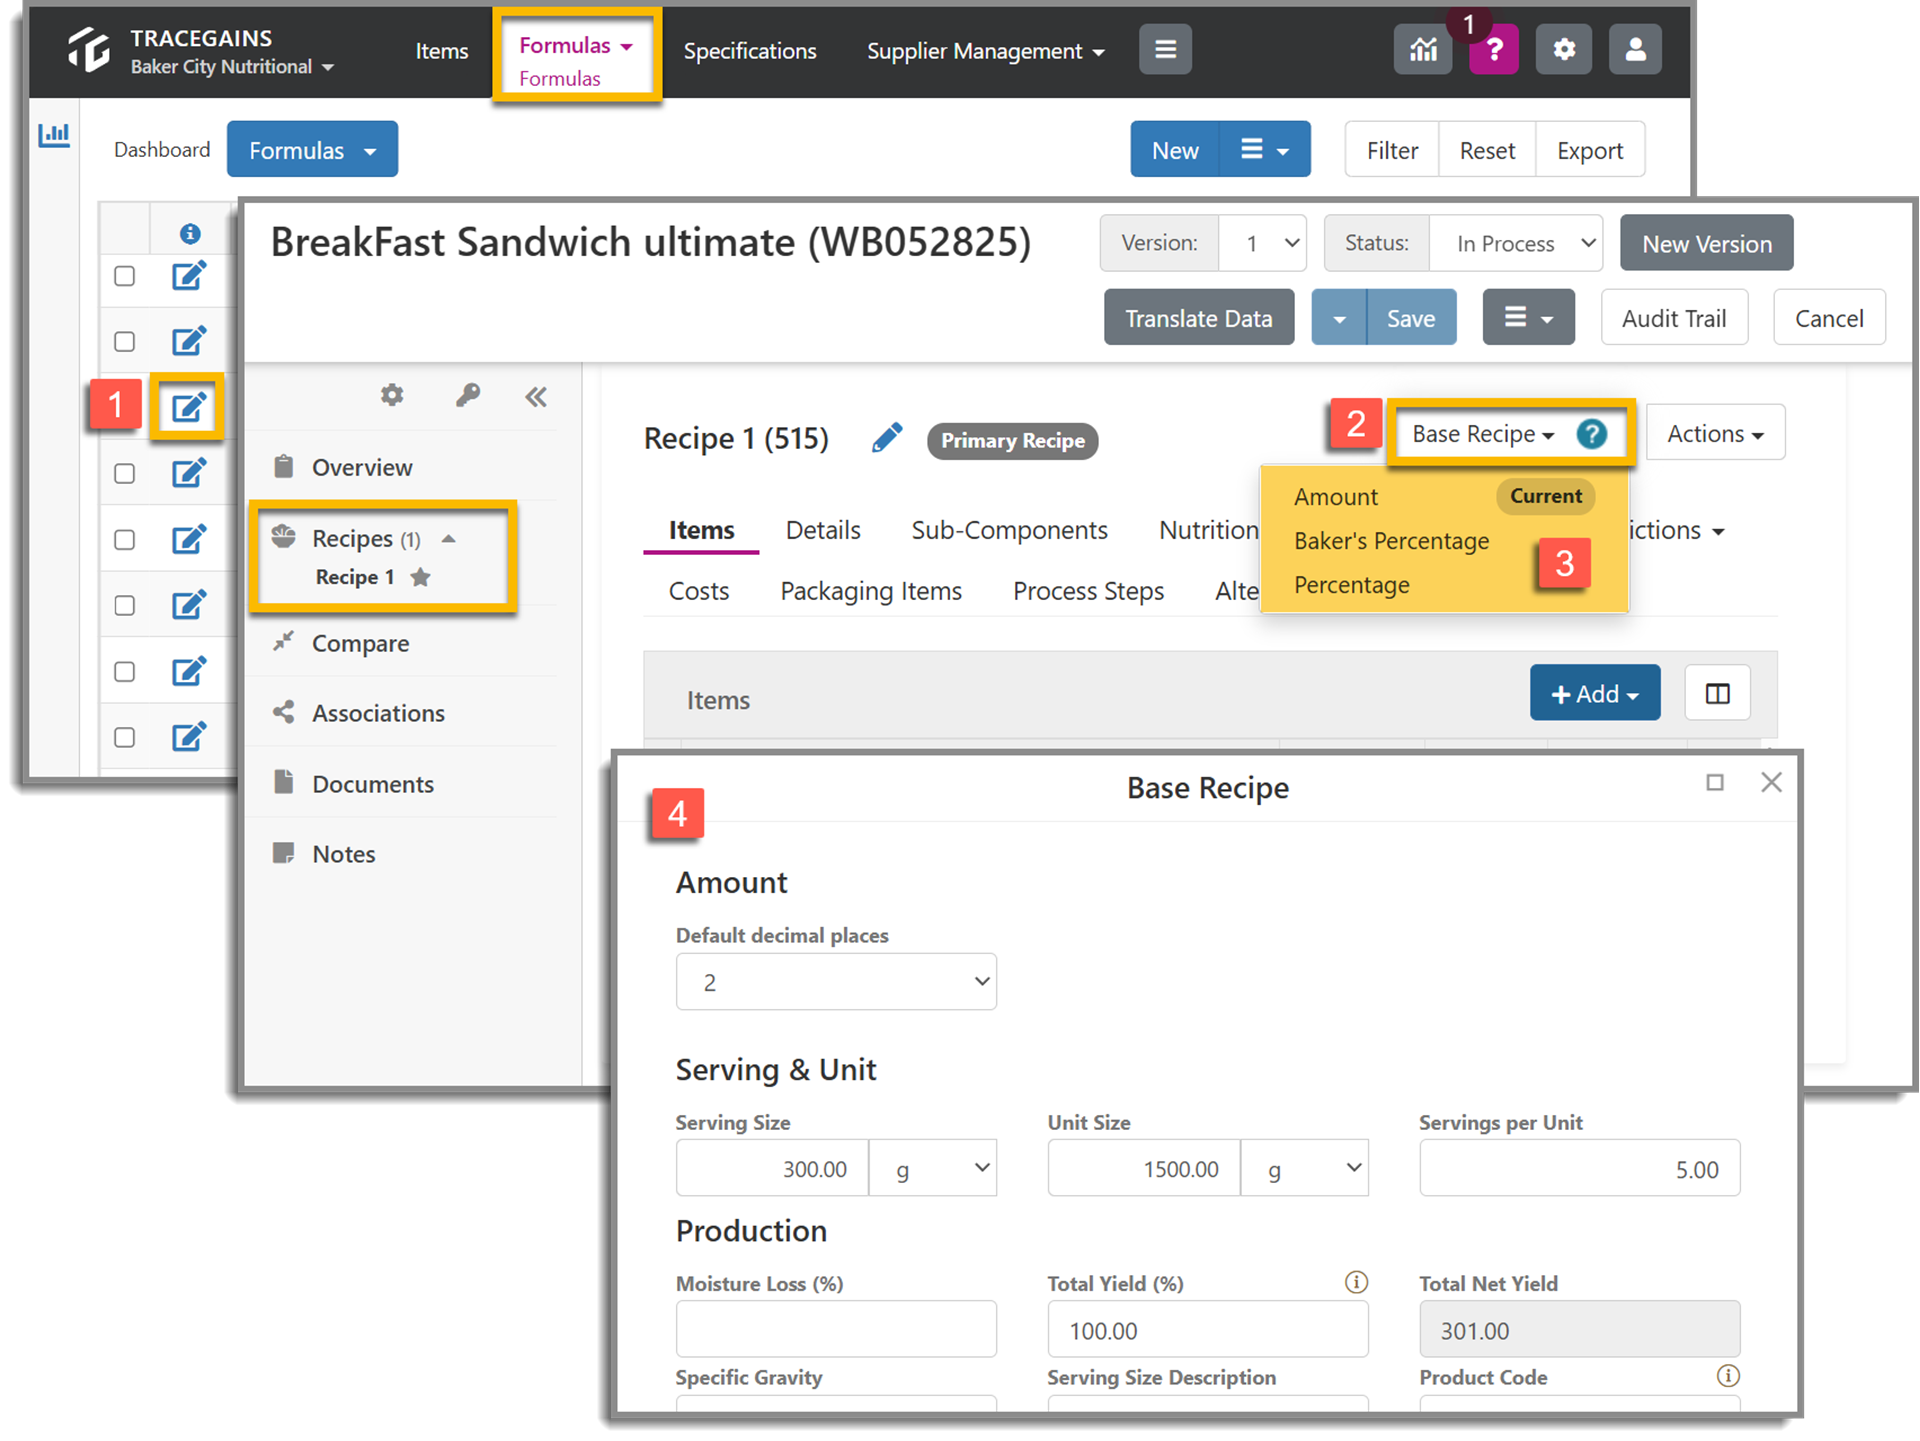This screenshot has width=1920, height=1441.
Task: Open the Default decimal places dropdown
Action: tap(836, 982)
